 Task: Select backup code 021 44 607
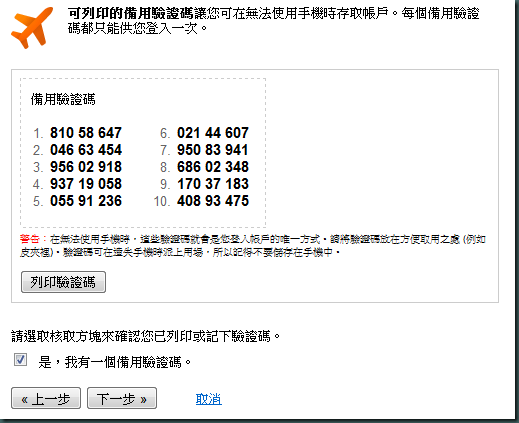[213, 133]
